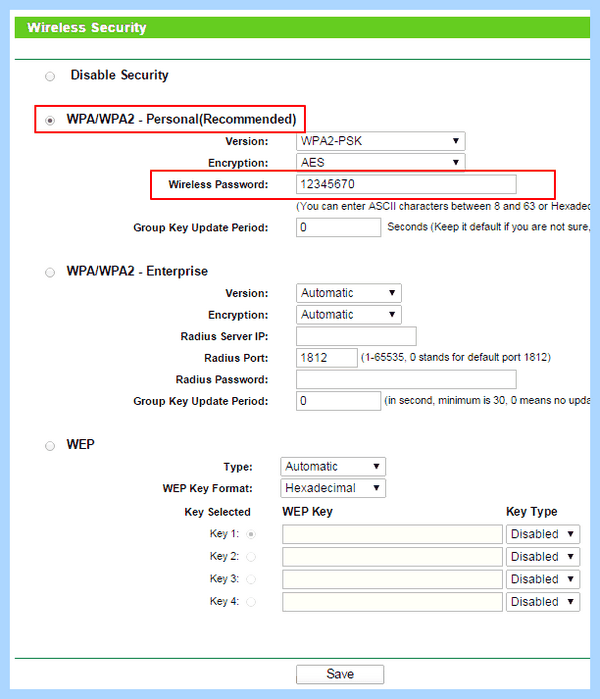
Task: Click the Key 3 WEP Key field
Action: [392, 579]
